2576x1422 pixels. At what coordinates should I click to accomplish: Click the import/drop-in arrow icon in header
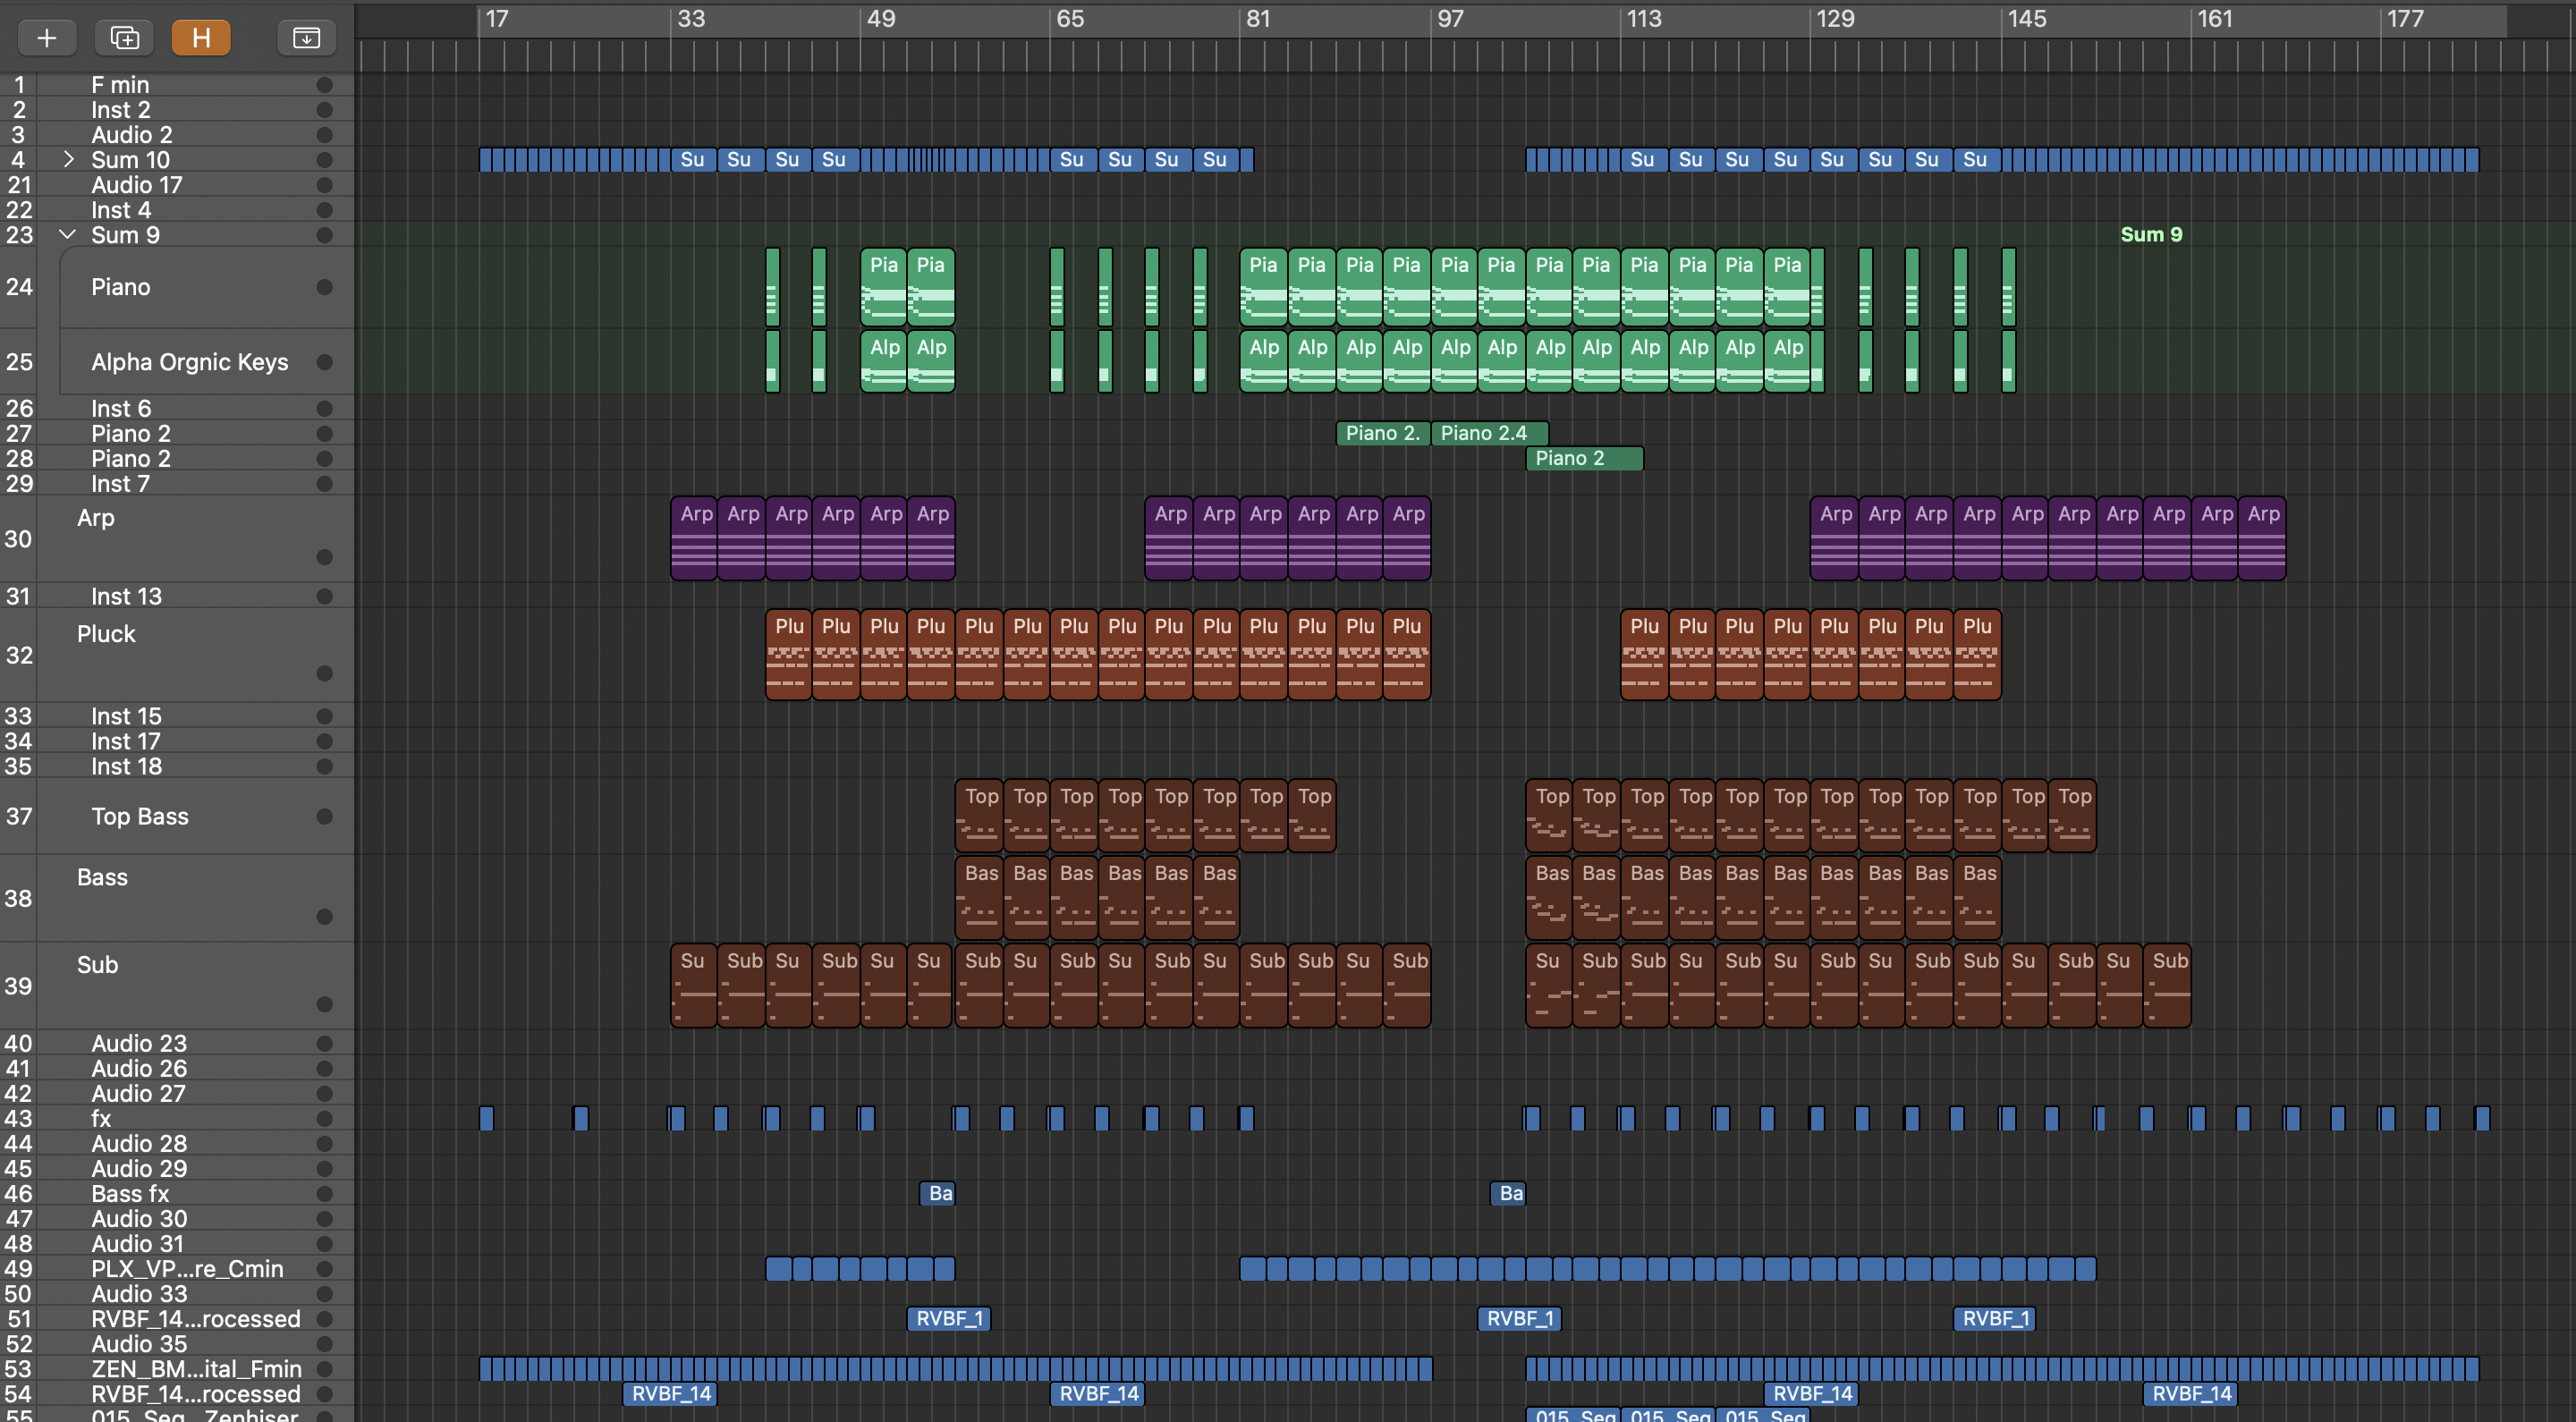pos(306,38)
